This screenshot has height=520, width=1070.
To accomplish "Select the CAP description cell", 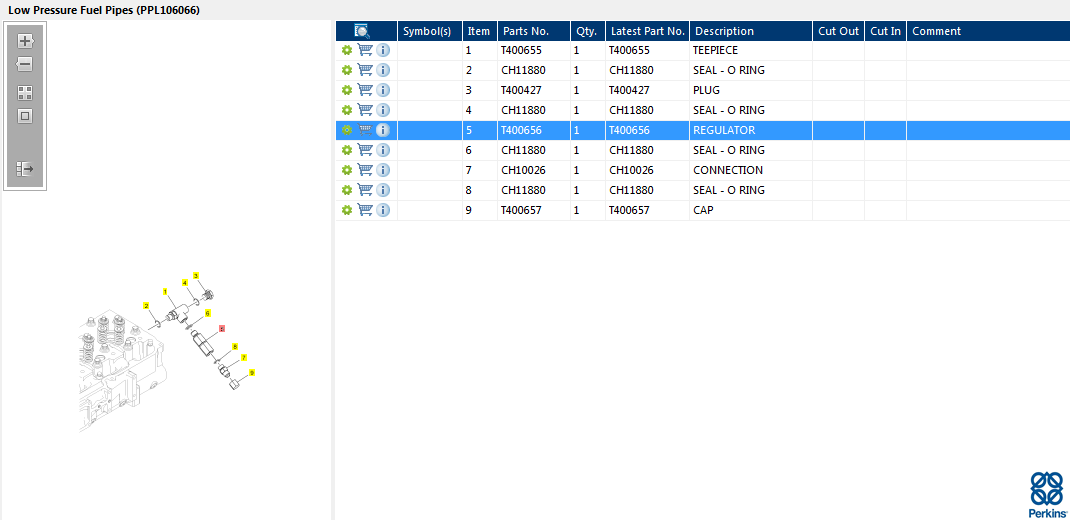I will click(x=751, y=210).
